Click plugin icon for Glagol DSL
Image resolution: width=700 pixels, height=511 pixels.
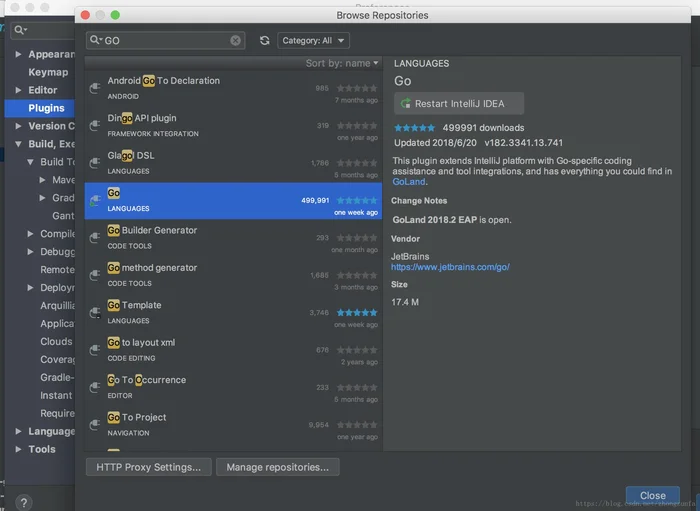(x=95, y=163)
